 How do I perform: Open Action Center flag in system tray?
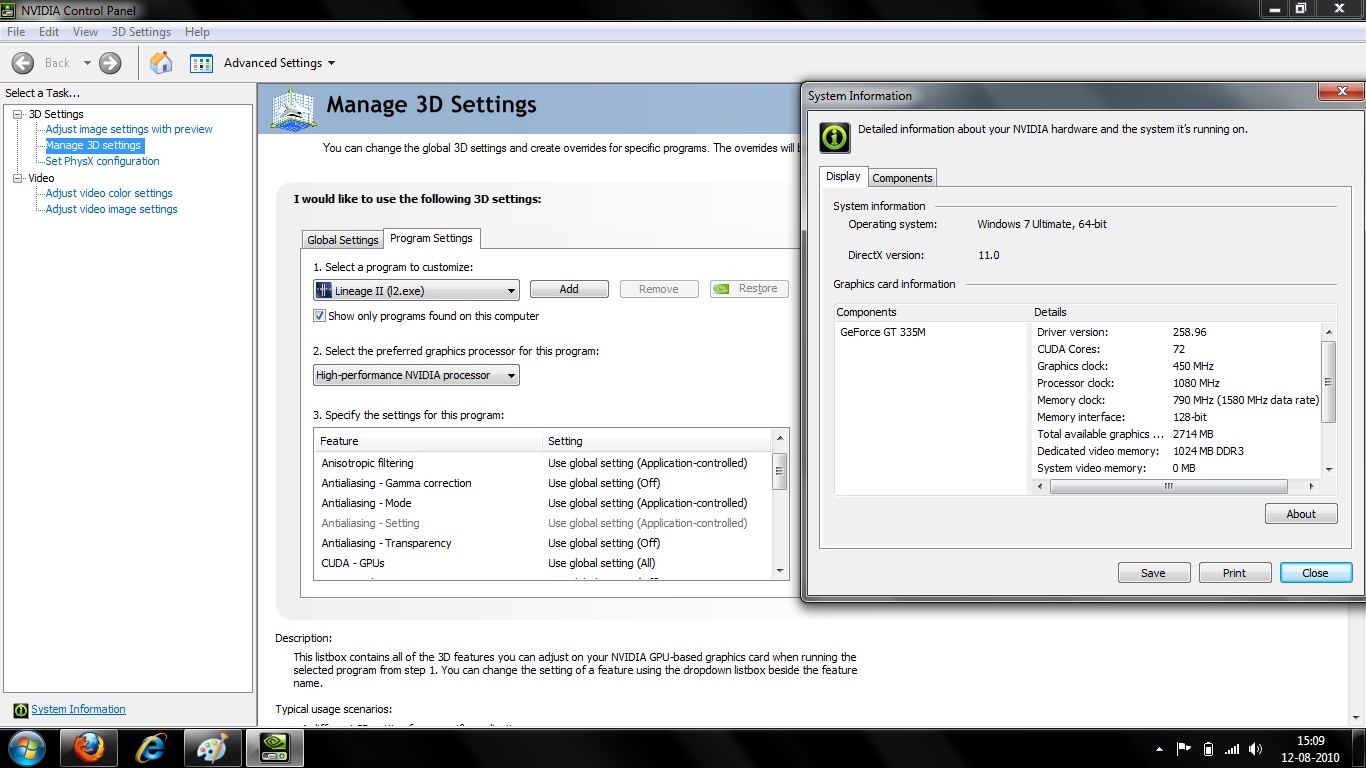(1184, 749)
